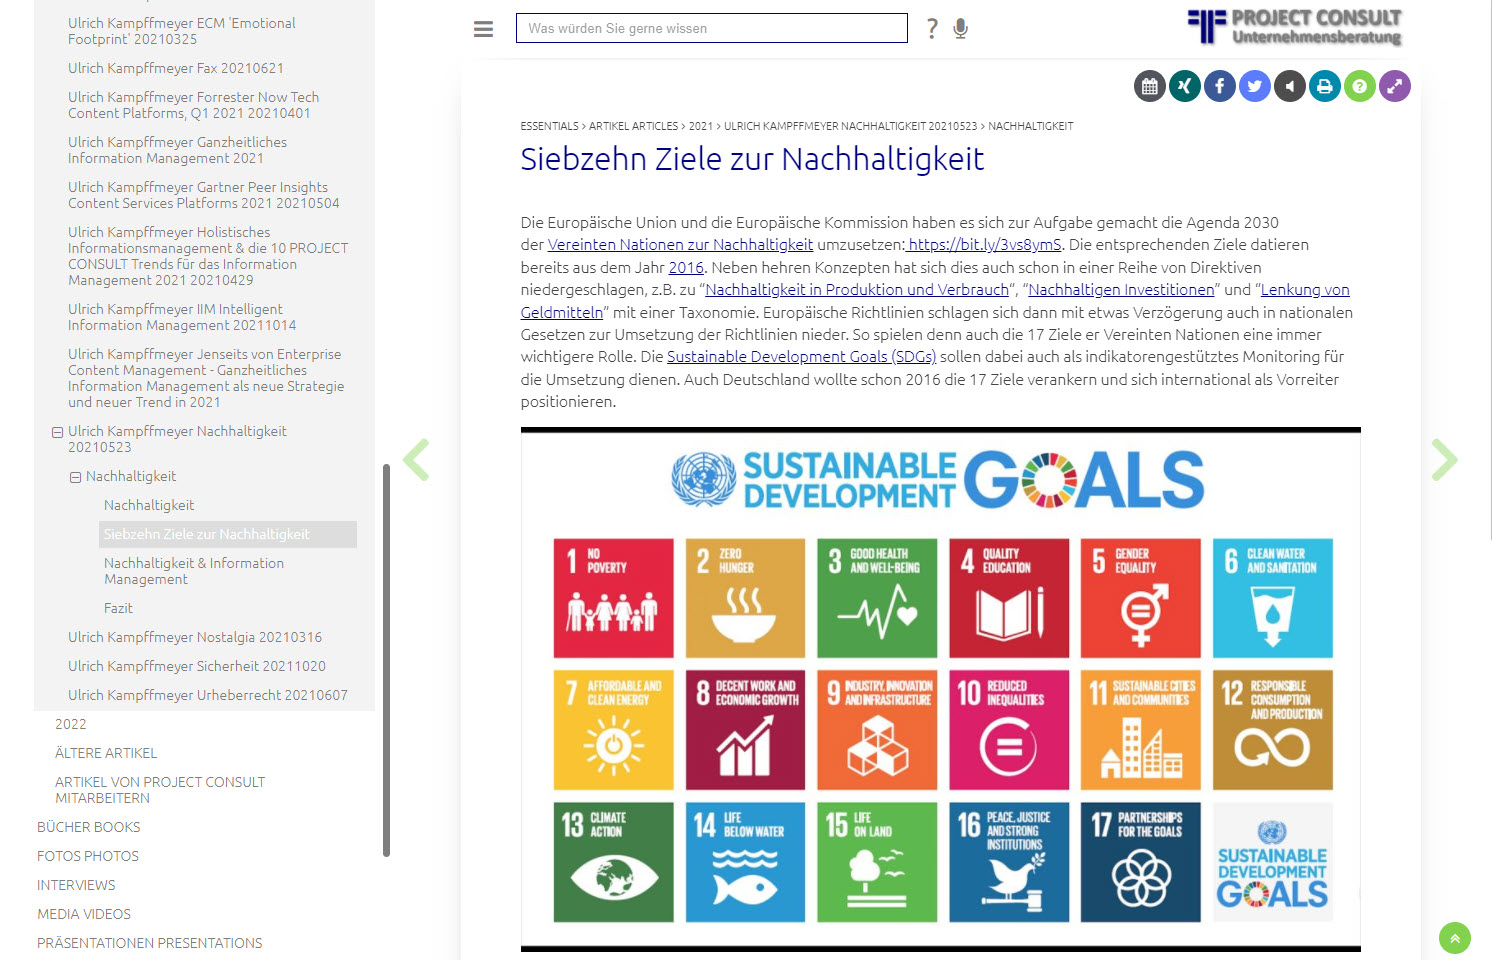The width and height of the screenshot is (1492, 960).
Task: Open ARTIKEL VON PROJECT CONSULT MITARBEITERN
Action: (x=160, y=790)
